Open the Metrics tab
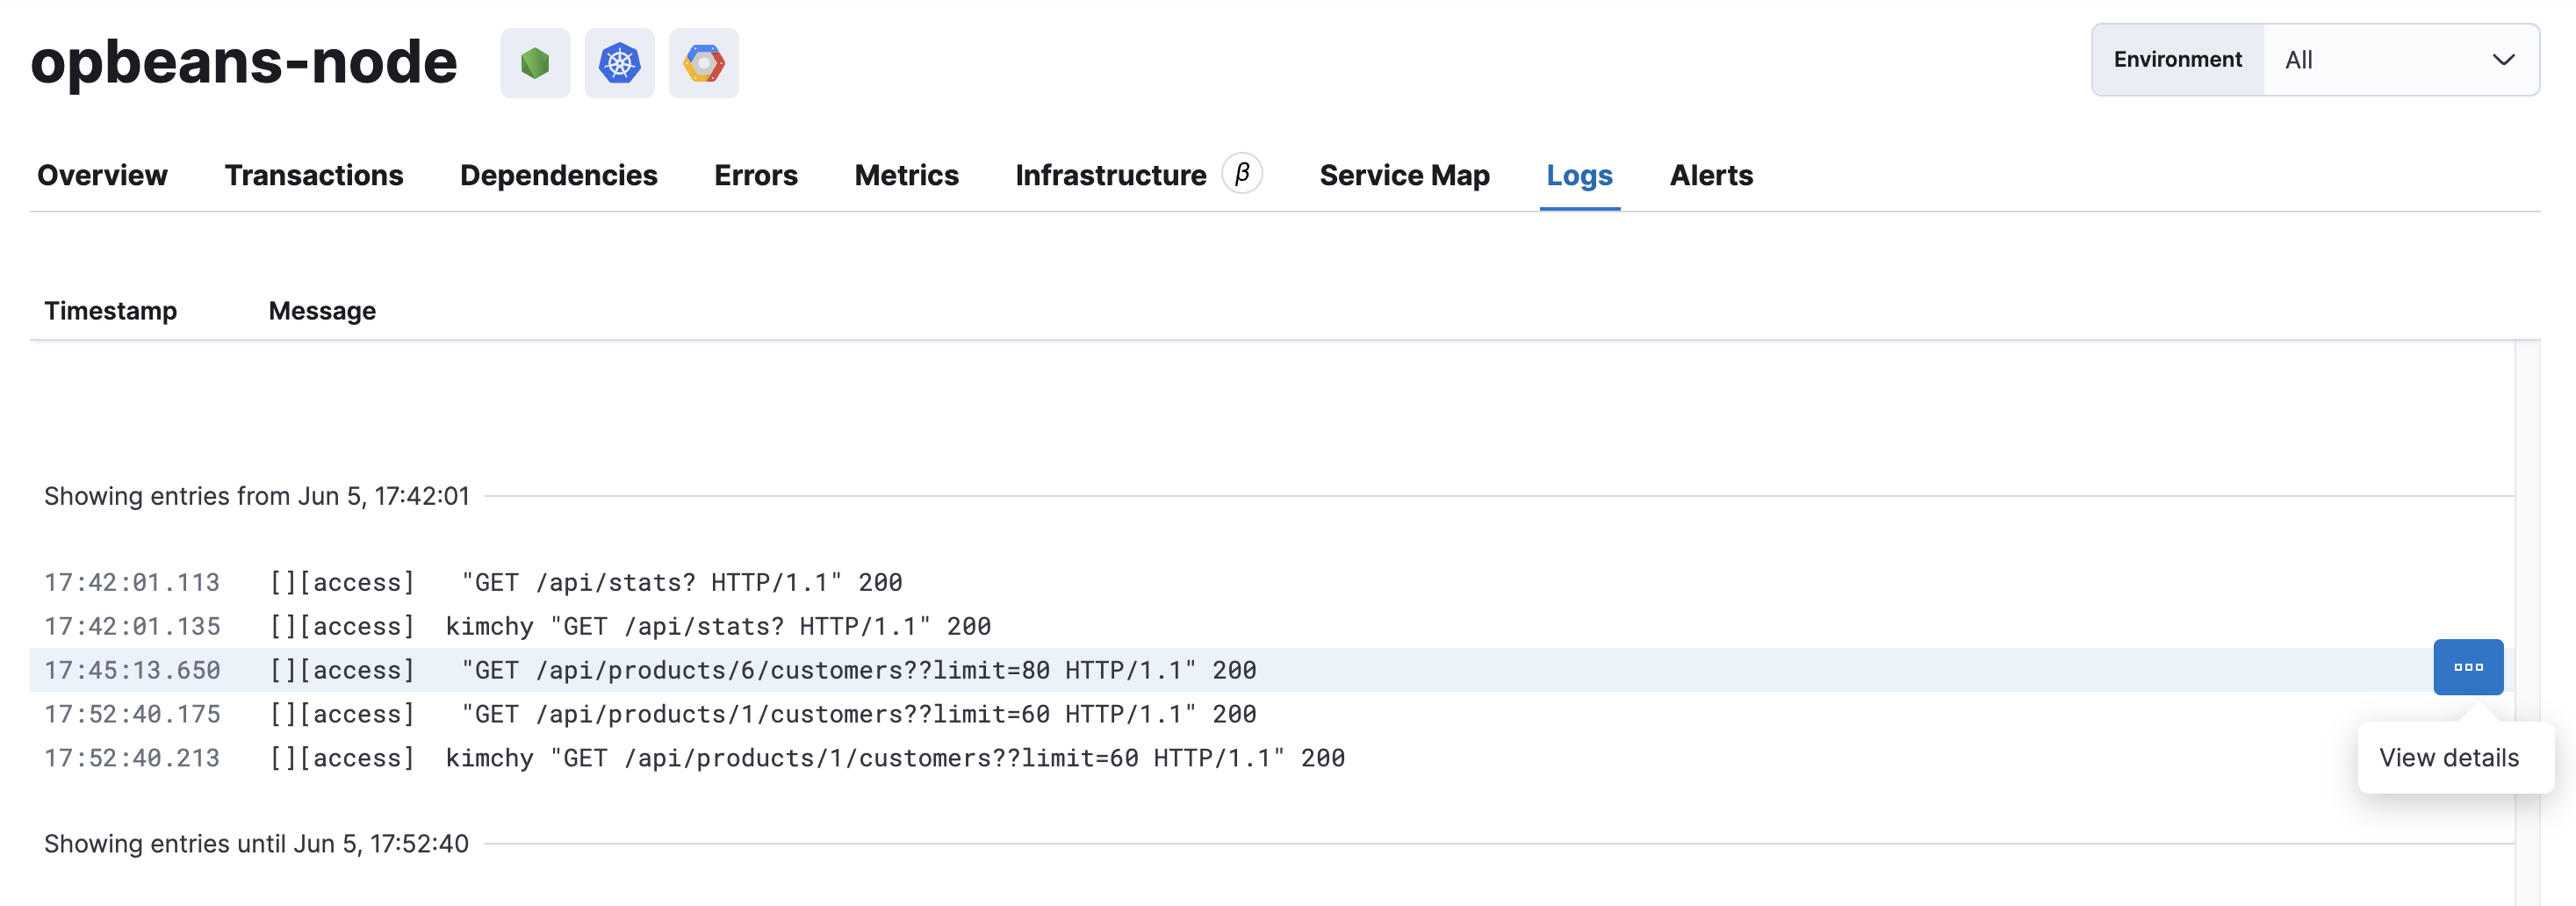Image resolution: width=2576 pixels, height=906 pixels. click(x=906, y=175)
